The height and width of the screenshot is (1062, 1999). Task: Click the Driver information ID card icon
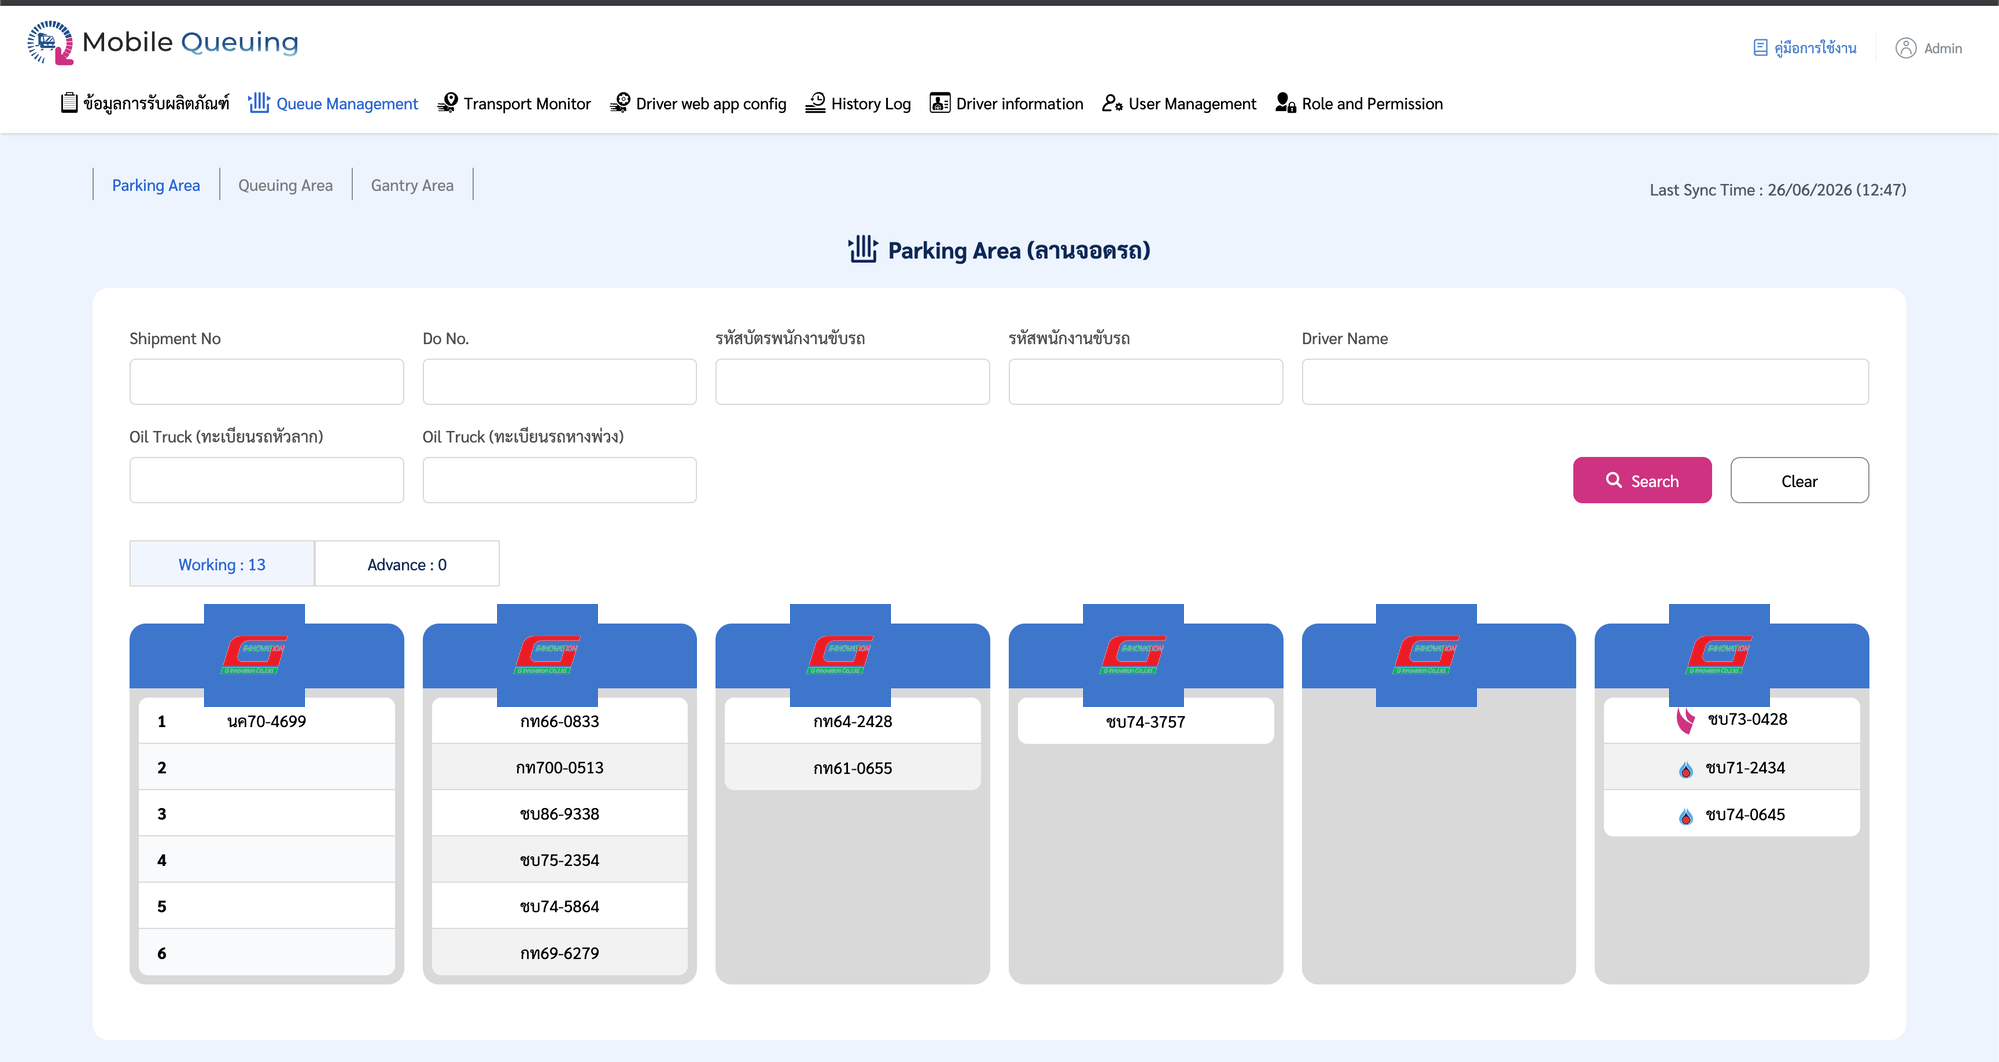[x=940, y=103]
